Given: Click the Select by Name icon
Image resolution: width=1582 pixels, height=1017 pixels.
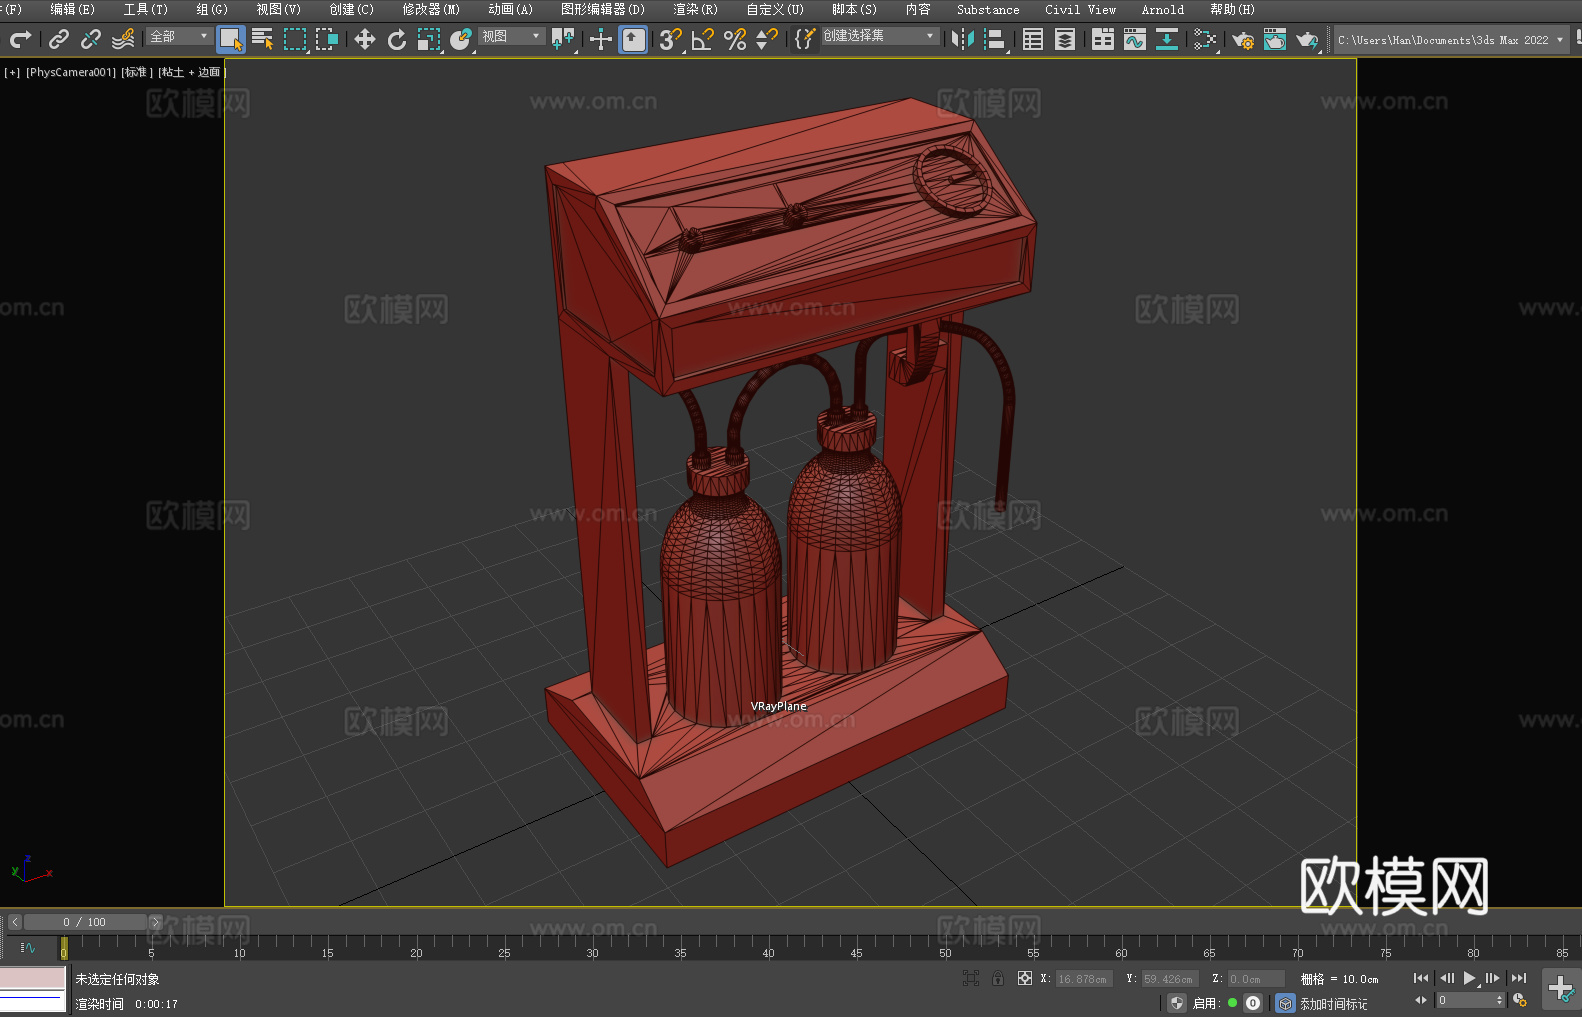Looking at the screenshot, I should 262,39.
